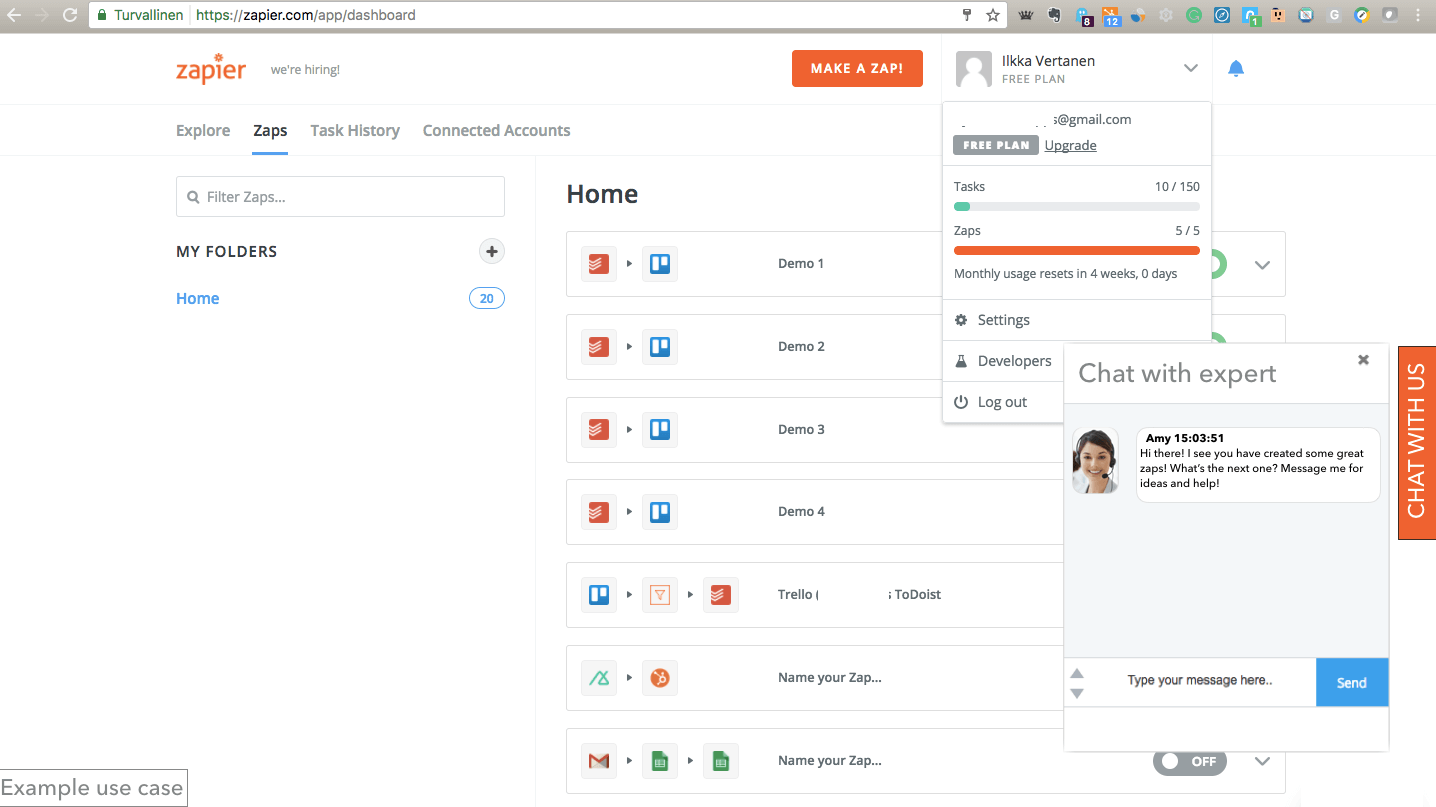Expand options chevron on Gmail zap row
1436x807 pixels.
[1262, 761]
